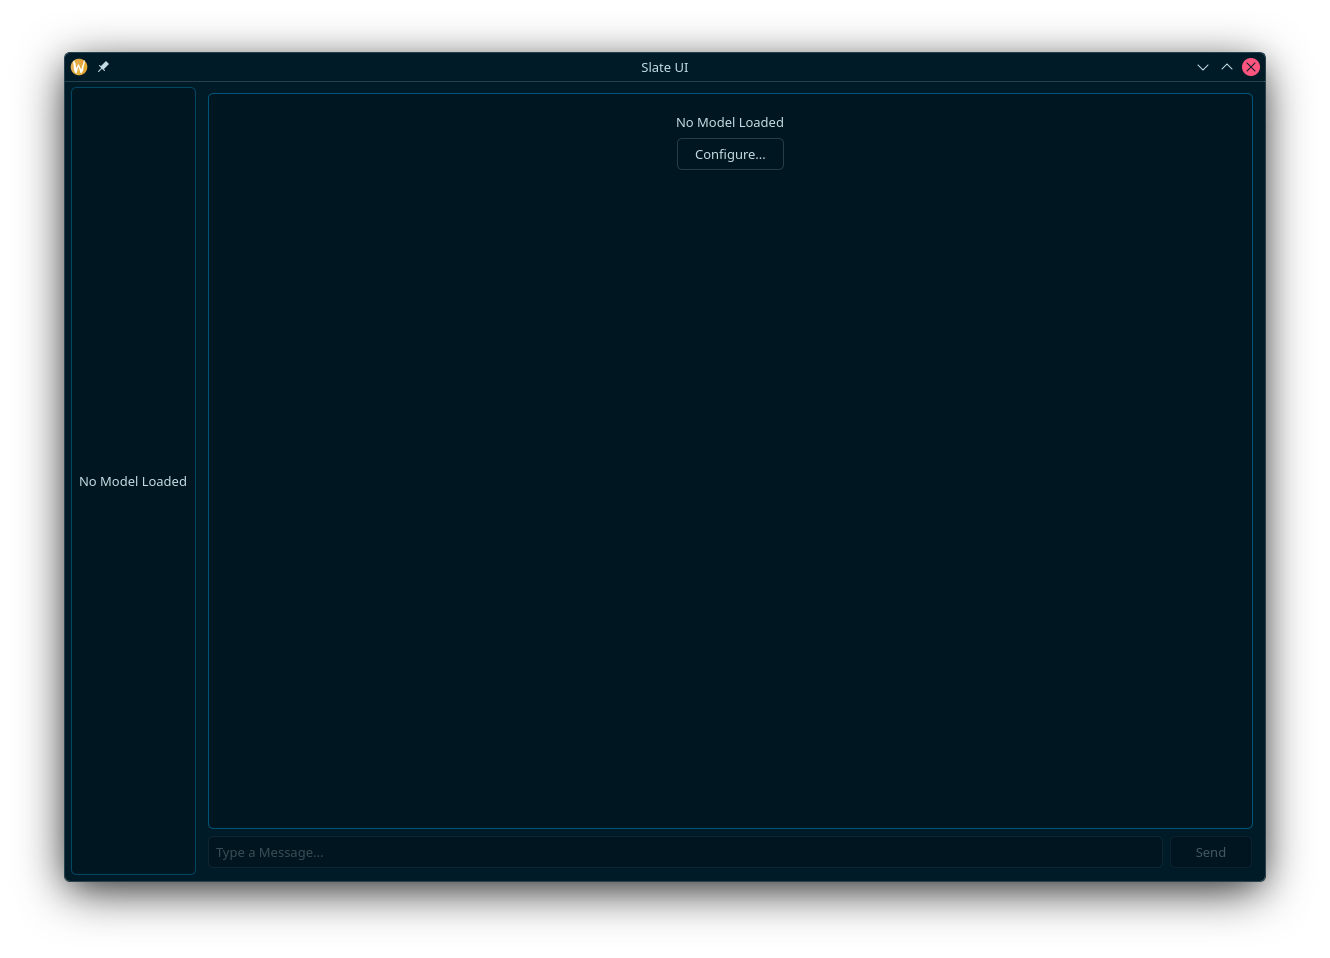Click the Slate UI window title

(x=665, y=67)
